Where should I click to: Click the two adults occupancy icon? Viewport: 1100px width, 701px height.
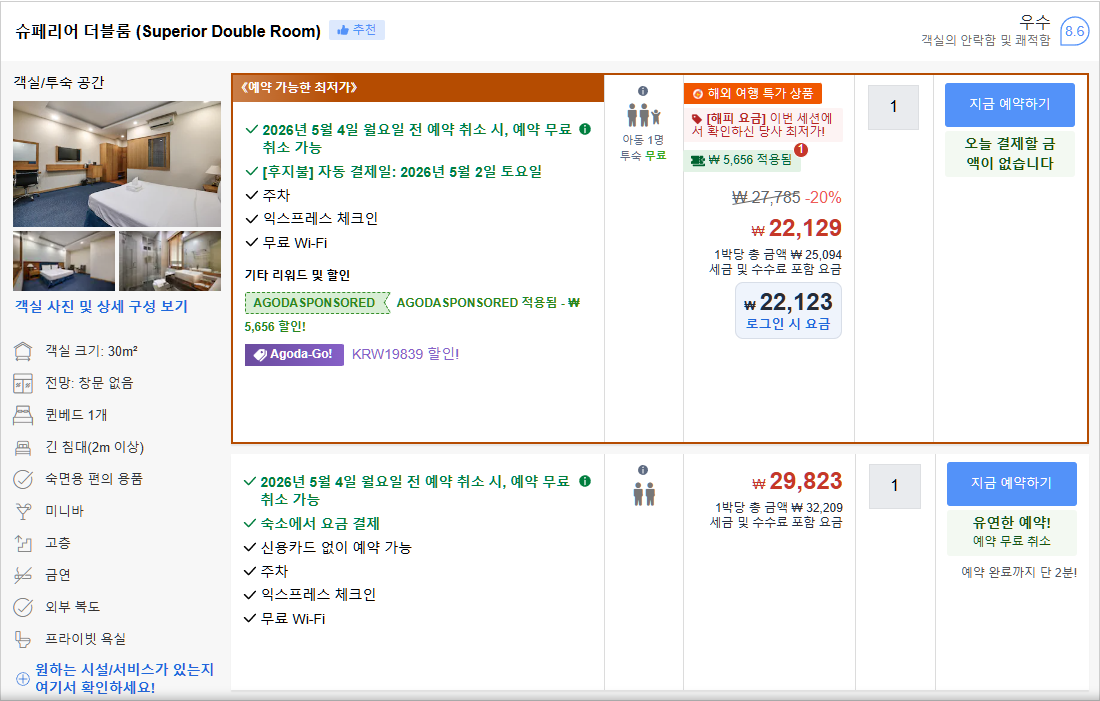coord(644,494)
